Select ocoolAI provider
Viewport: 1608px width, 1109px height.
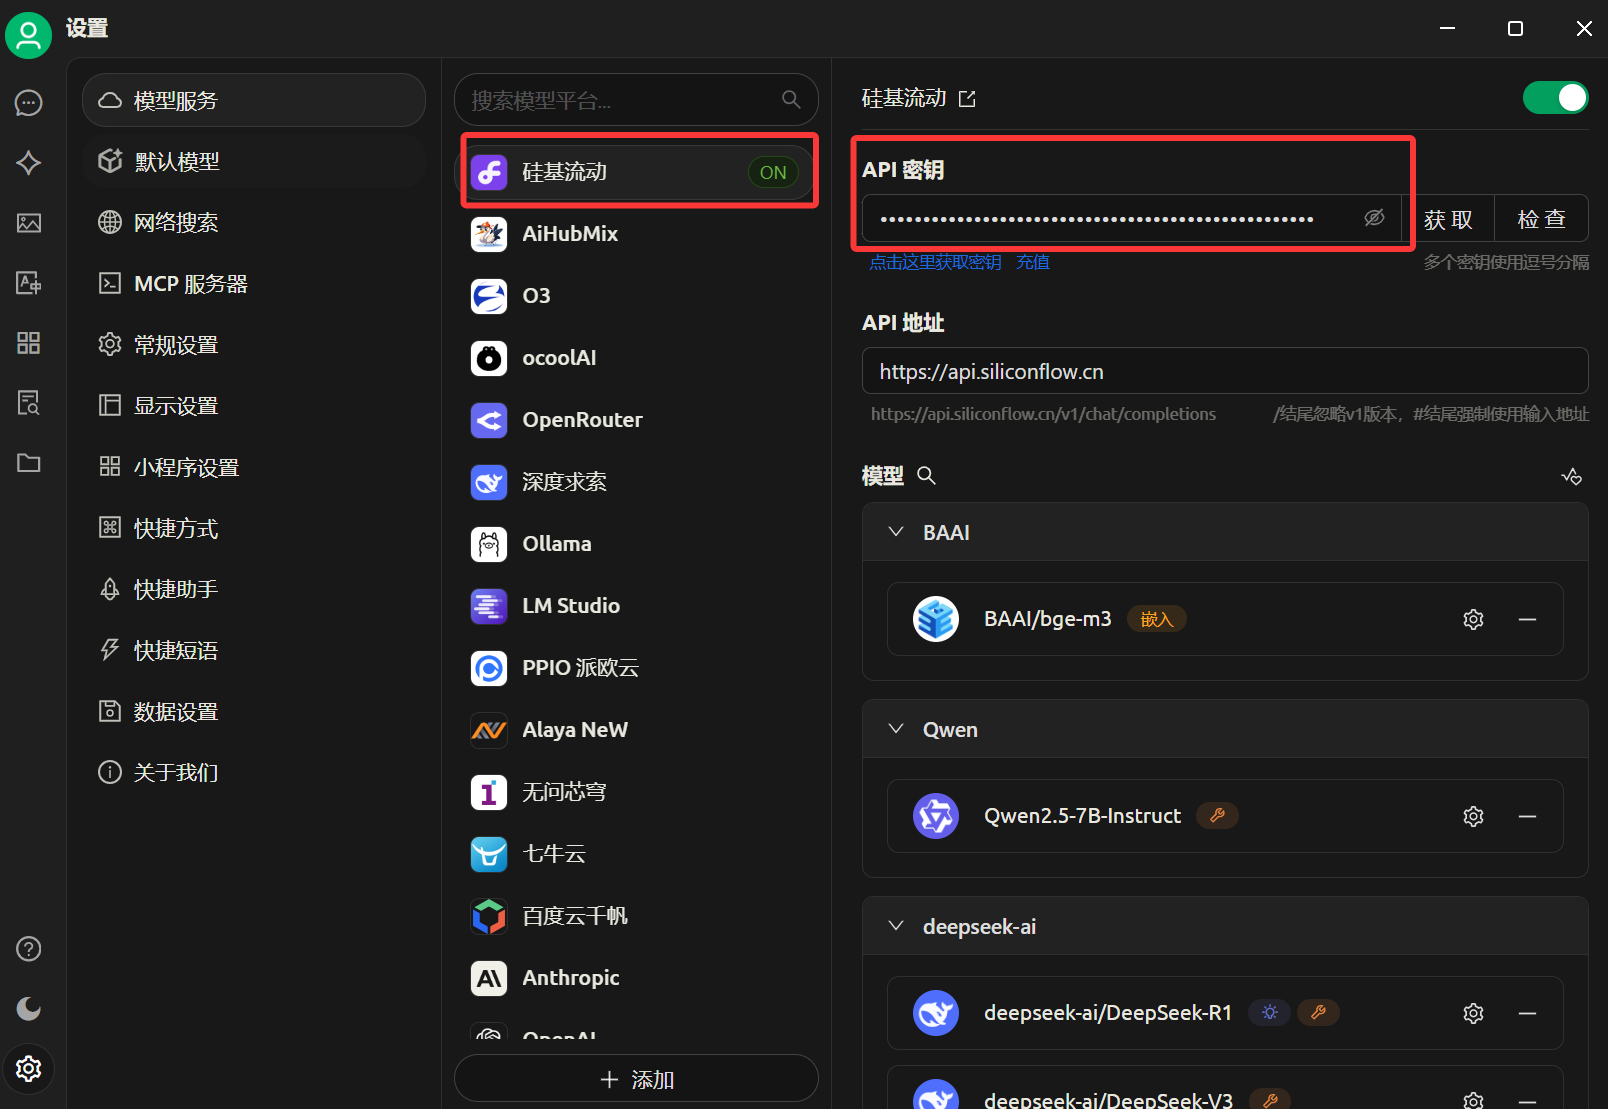(x=636, y=358)
